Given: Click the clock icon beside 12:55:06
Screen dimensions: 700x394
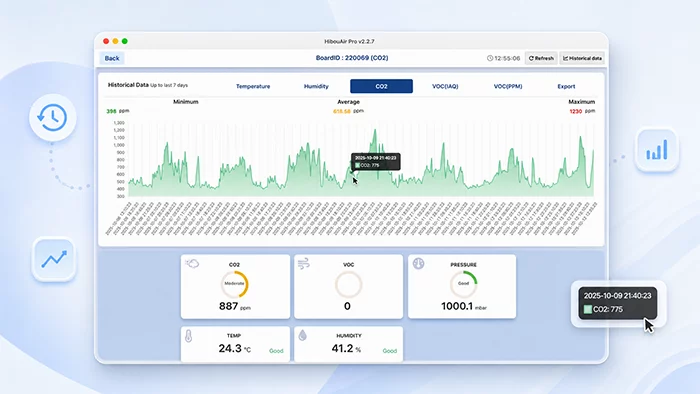Looking at the screenshot, I should (x=490, y=58).
